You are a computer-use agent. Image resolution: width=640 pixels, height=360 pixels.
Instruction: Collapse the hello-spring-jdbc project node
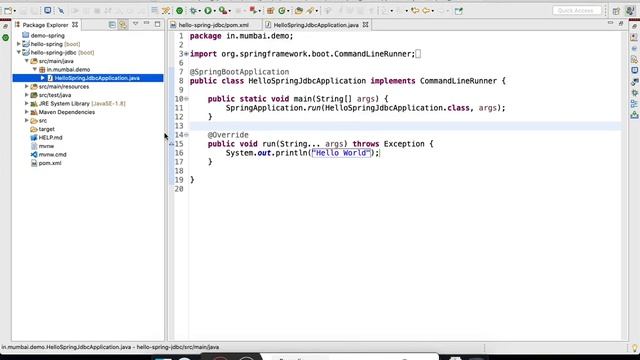[x=19, y=53]
